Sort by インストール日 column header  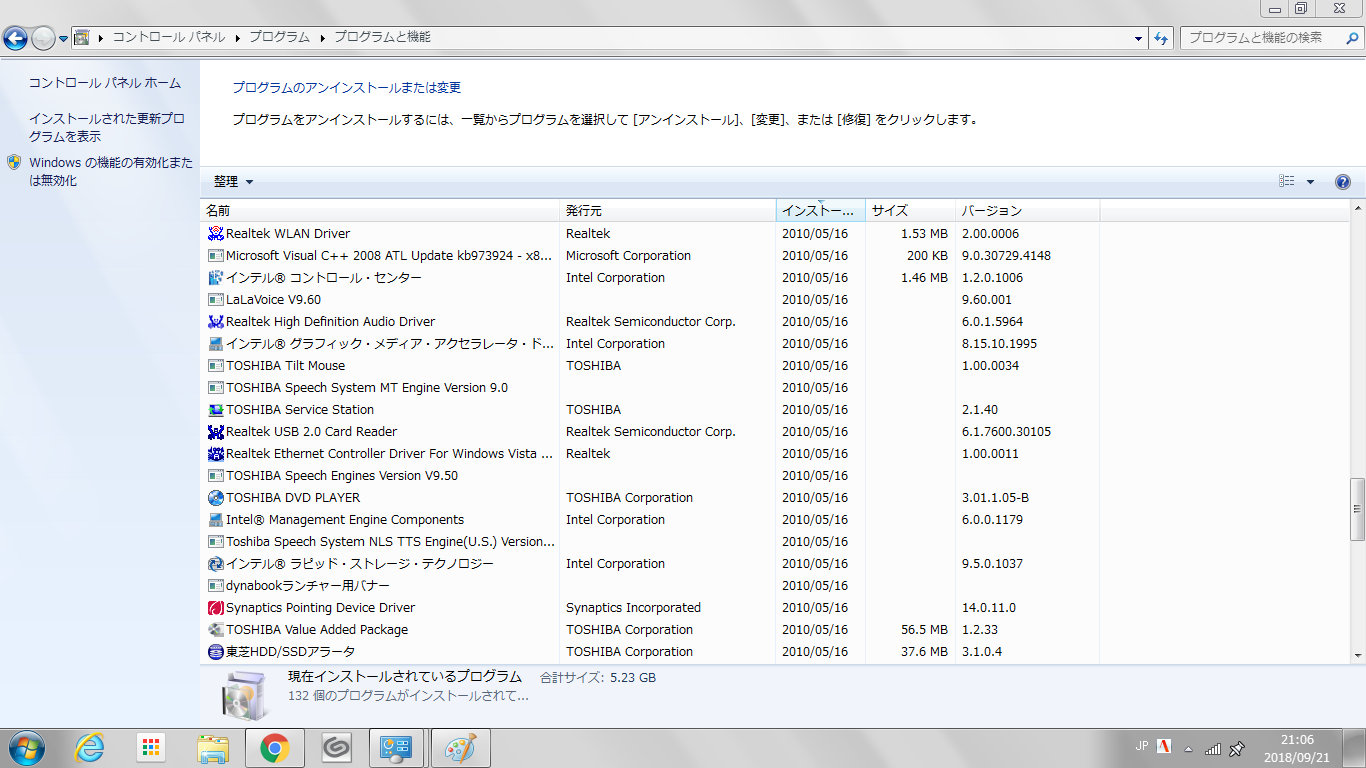click(x=820, y=211)
